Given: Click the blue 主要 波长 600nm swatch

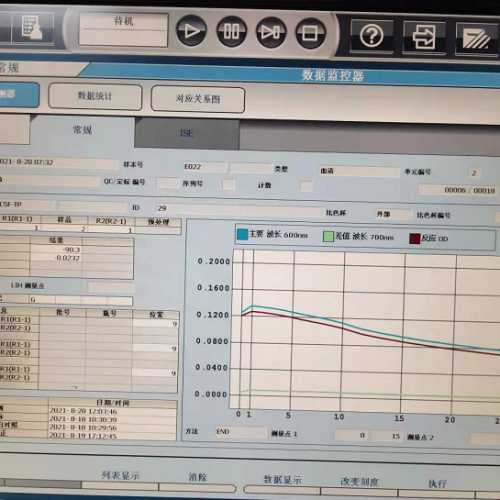Looking at the screenshot, I should click(242, 234).
